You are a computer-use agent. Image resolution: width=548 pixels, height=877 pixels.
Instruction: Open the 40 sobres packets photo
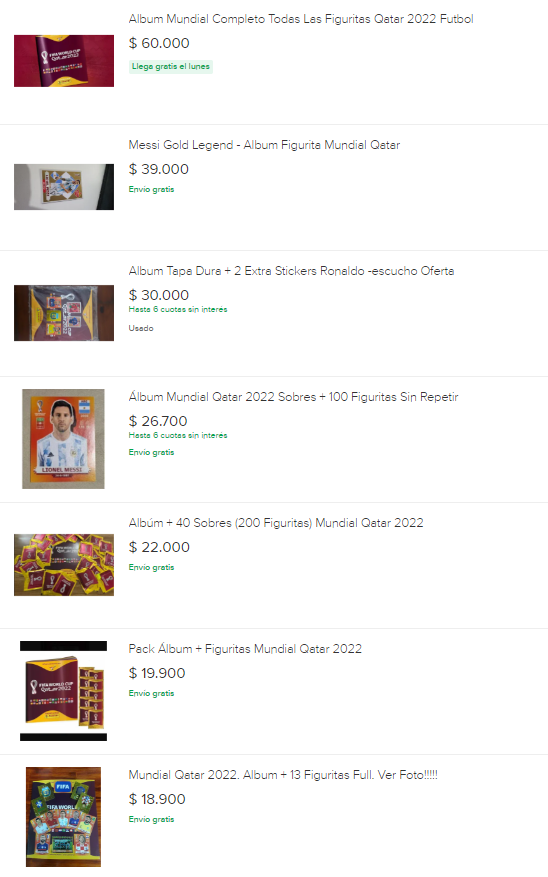tap(64, 565)
